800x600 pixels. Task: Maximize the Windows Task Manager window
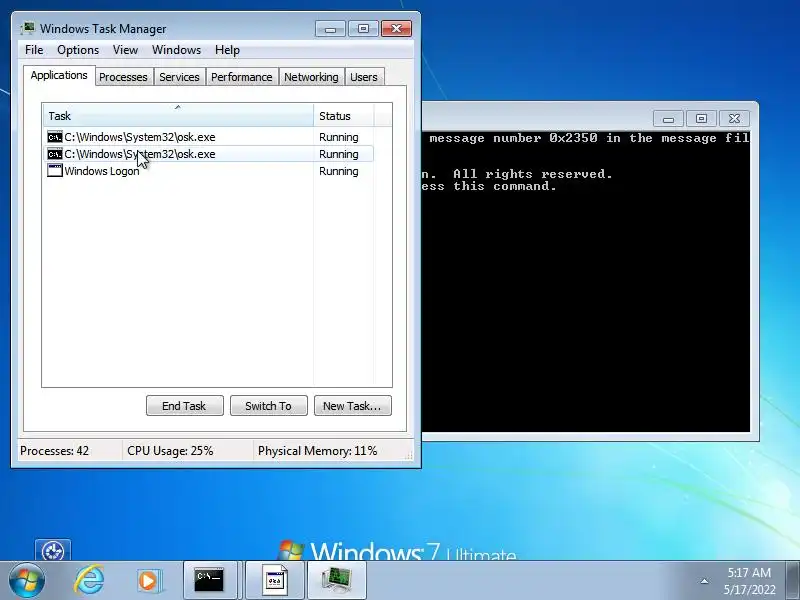pos(363,29)
